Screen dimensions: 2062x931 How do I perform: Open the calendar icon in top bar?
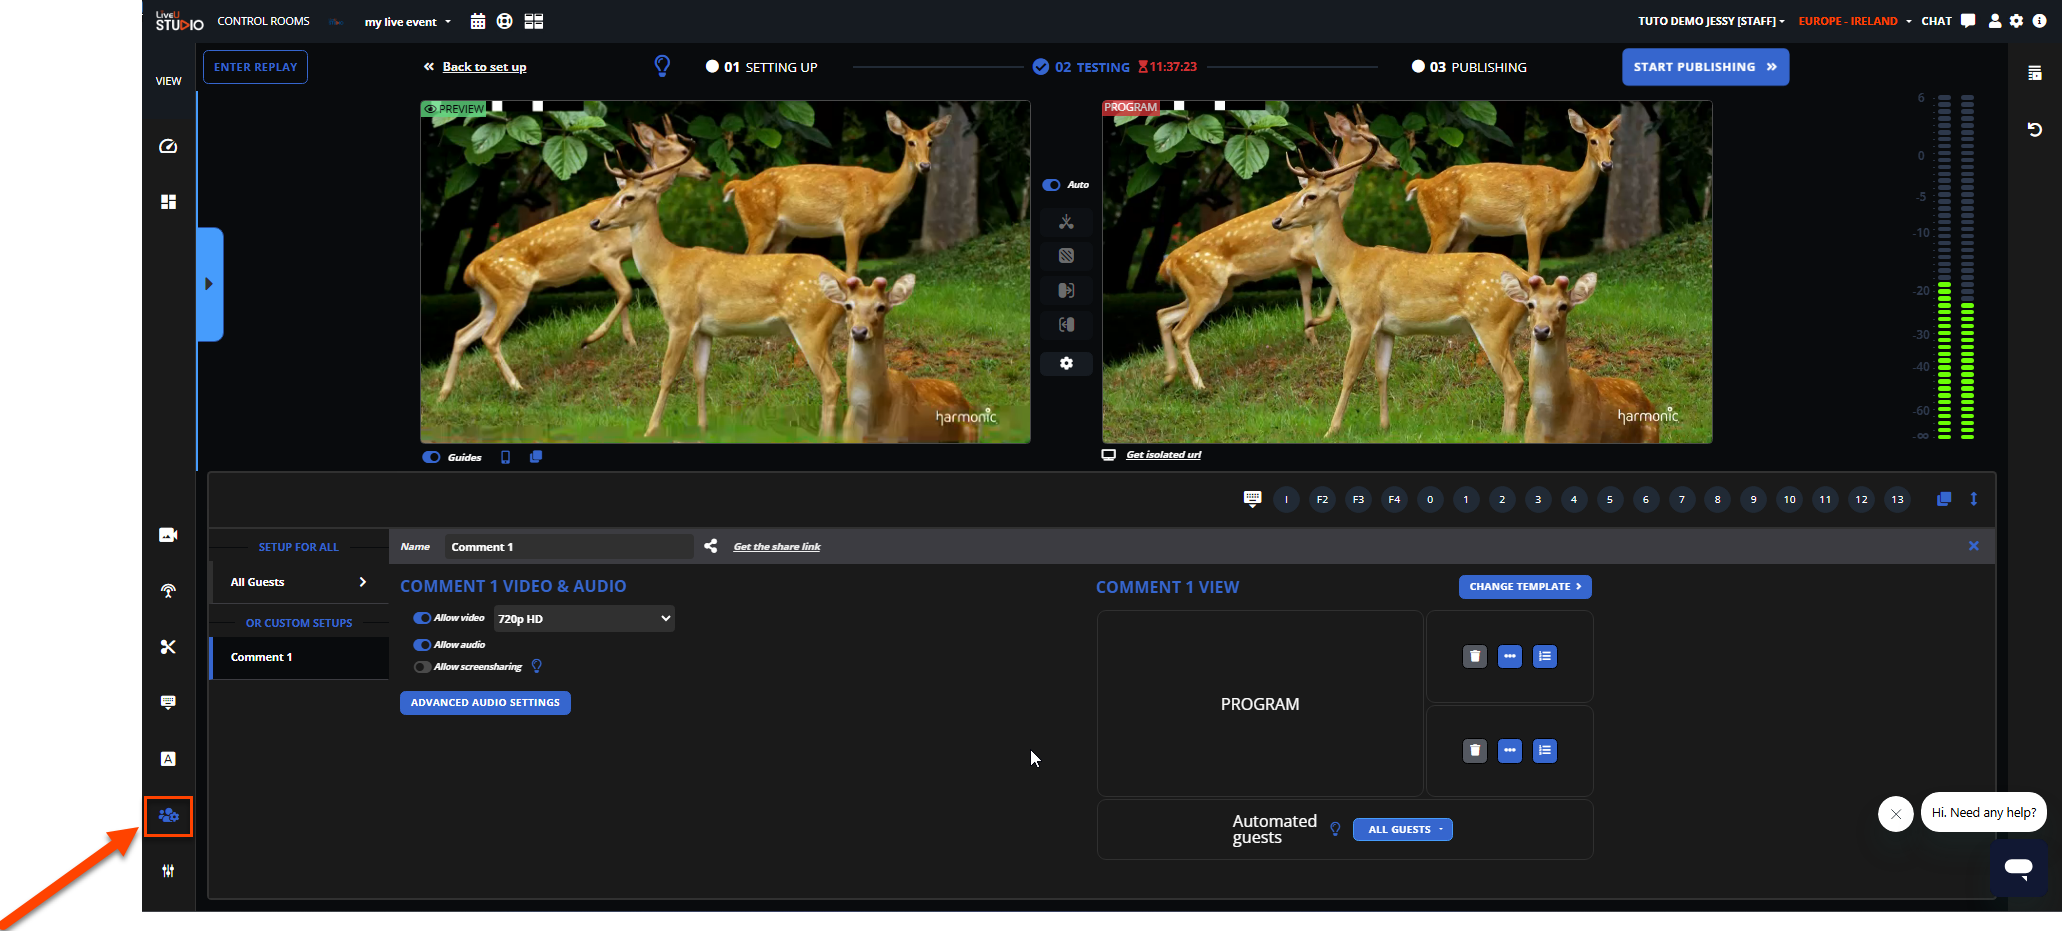(x=478, y=21)
